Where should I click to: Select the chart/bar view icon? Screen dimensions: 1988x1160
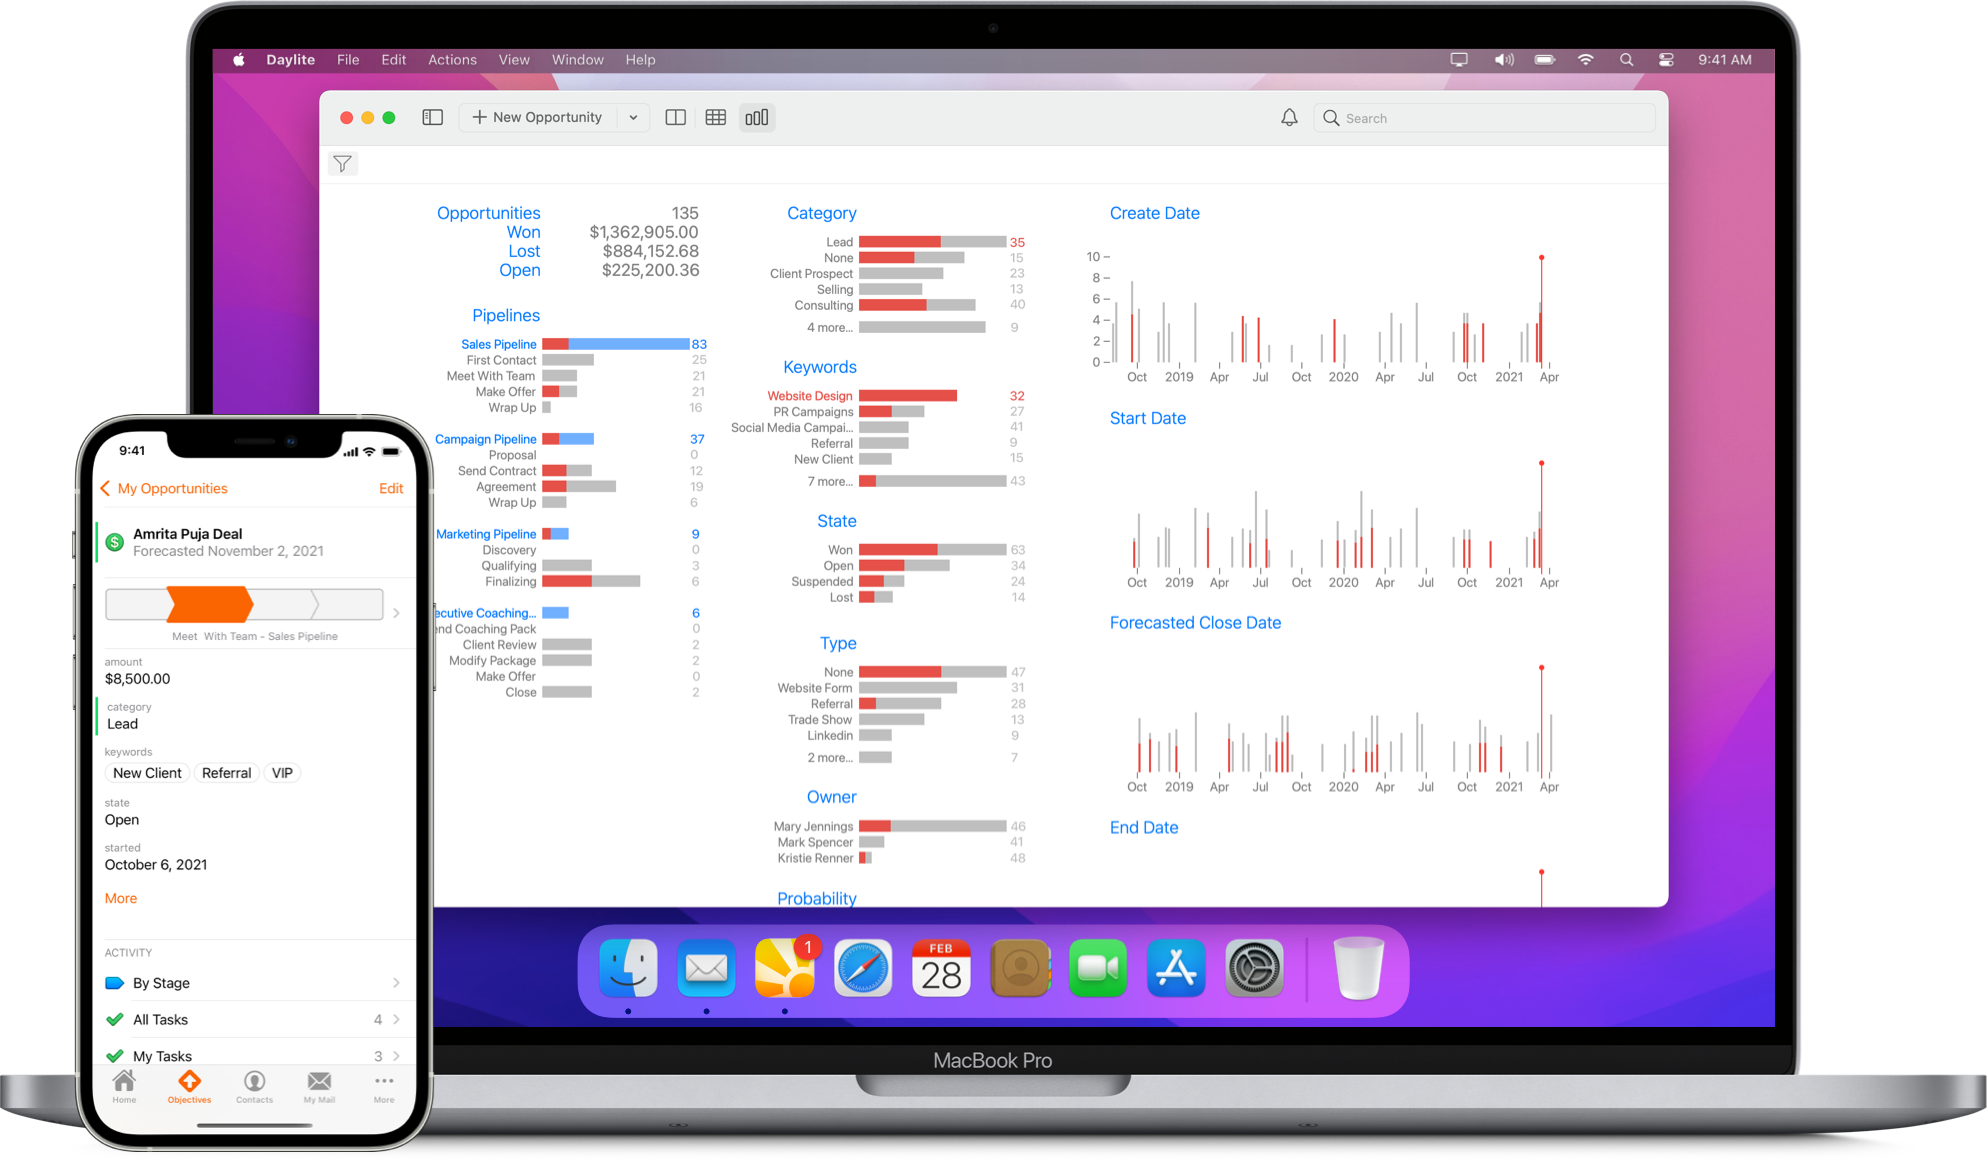pyautogui.click(x=757, y=117)
